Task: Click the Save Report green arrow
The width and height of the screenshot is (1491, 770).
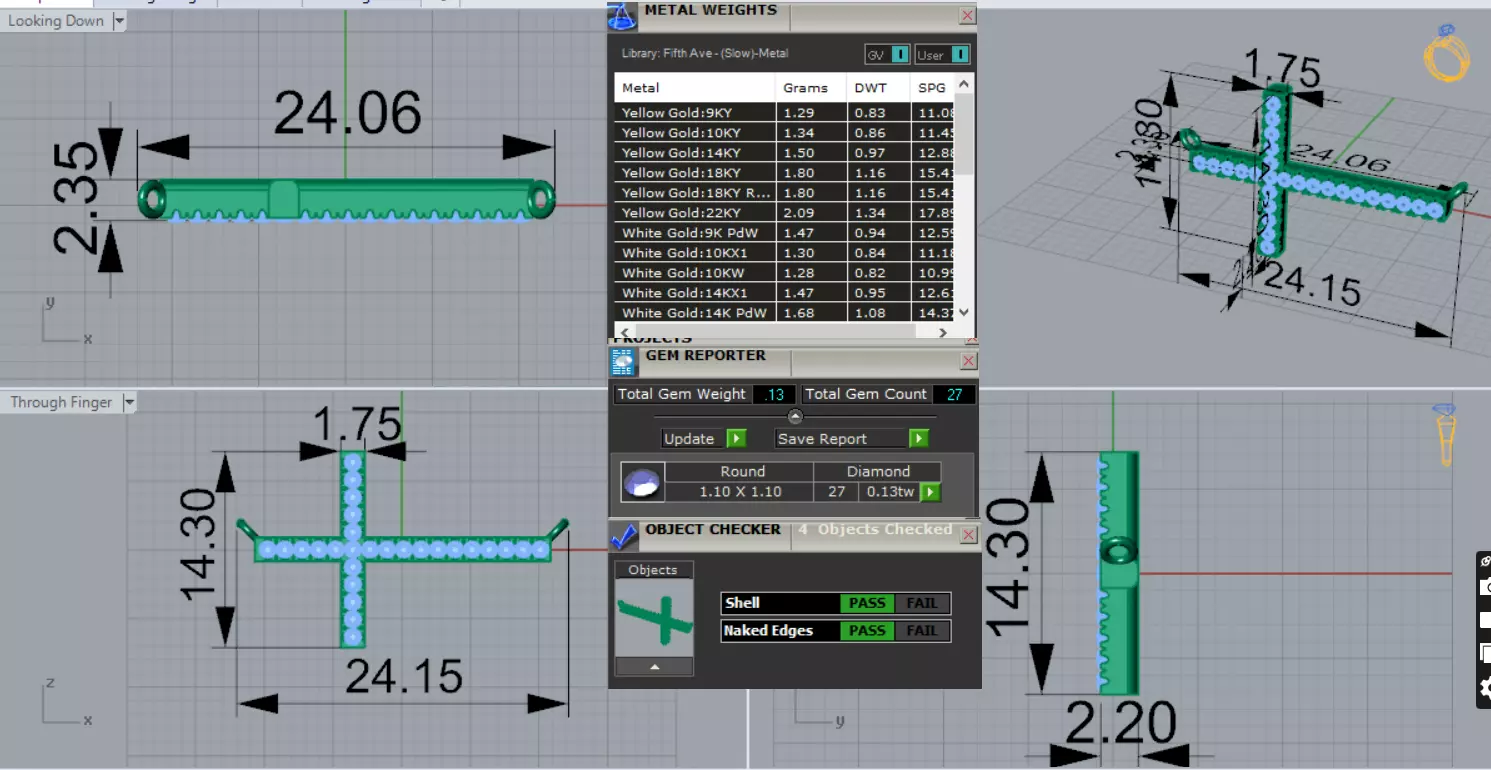Action: tap(919, 439)
